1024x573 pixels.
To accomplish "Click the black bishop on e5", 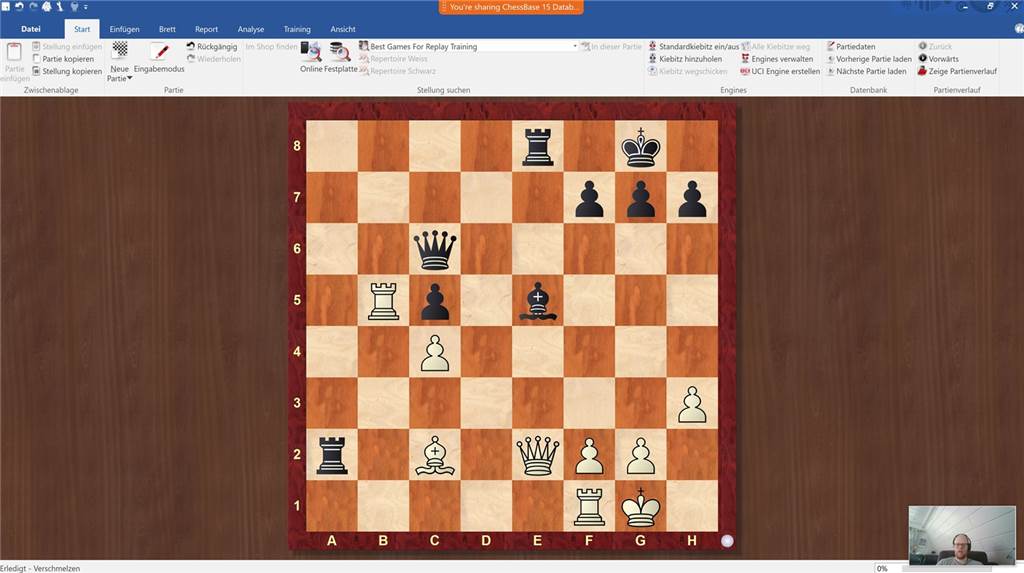I will coord(537,301).
